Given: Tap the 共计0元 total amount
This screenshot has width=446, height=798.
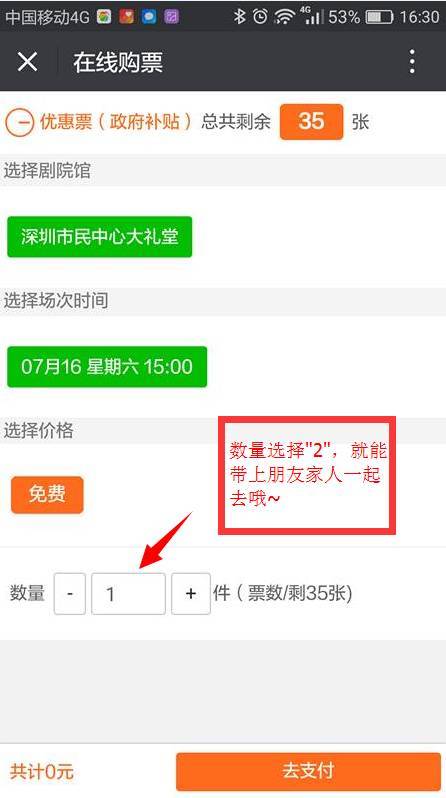Looking at the screenshot, I should pos(42,772).
